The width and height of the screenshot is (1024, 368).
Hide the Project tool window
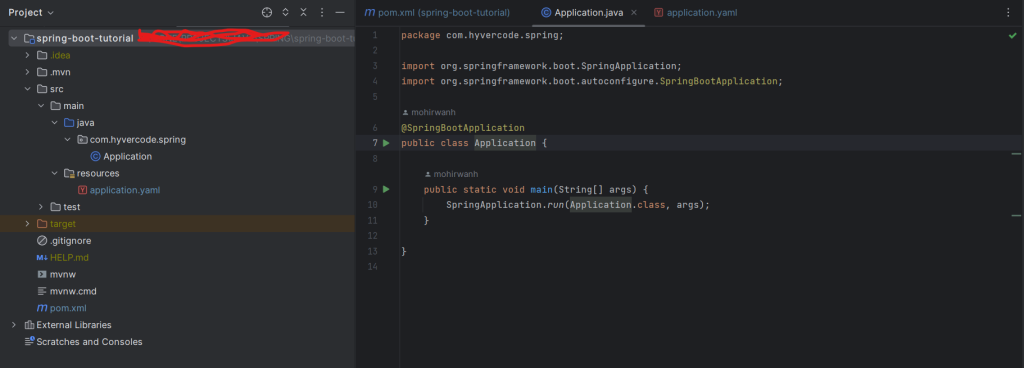pyautogui.click(x=340, y=12)
